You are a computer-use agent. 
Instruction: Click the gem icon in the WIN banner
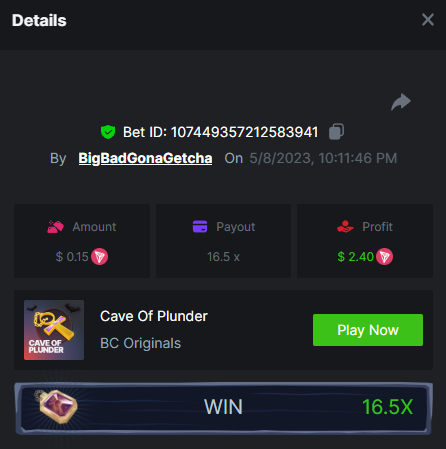[x=58, y=407]
